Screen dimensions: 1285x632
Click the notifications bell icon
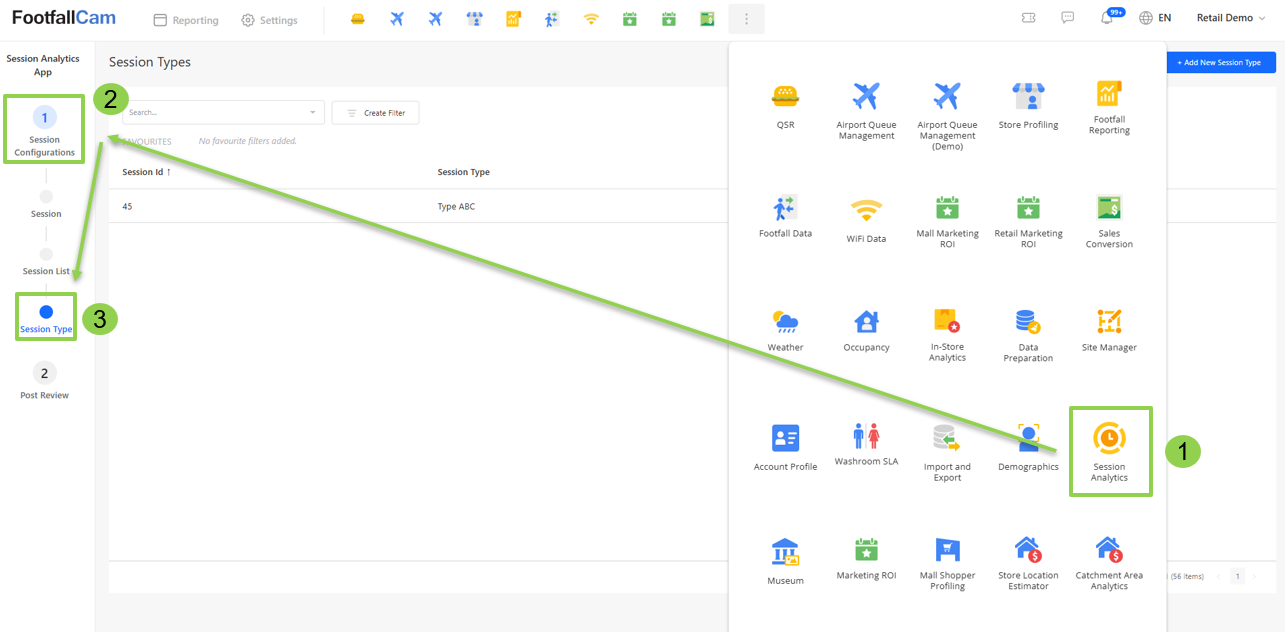(x=1107, y=19)
